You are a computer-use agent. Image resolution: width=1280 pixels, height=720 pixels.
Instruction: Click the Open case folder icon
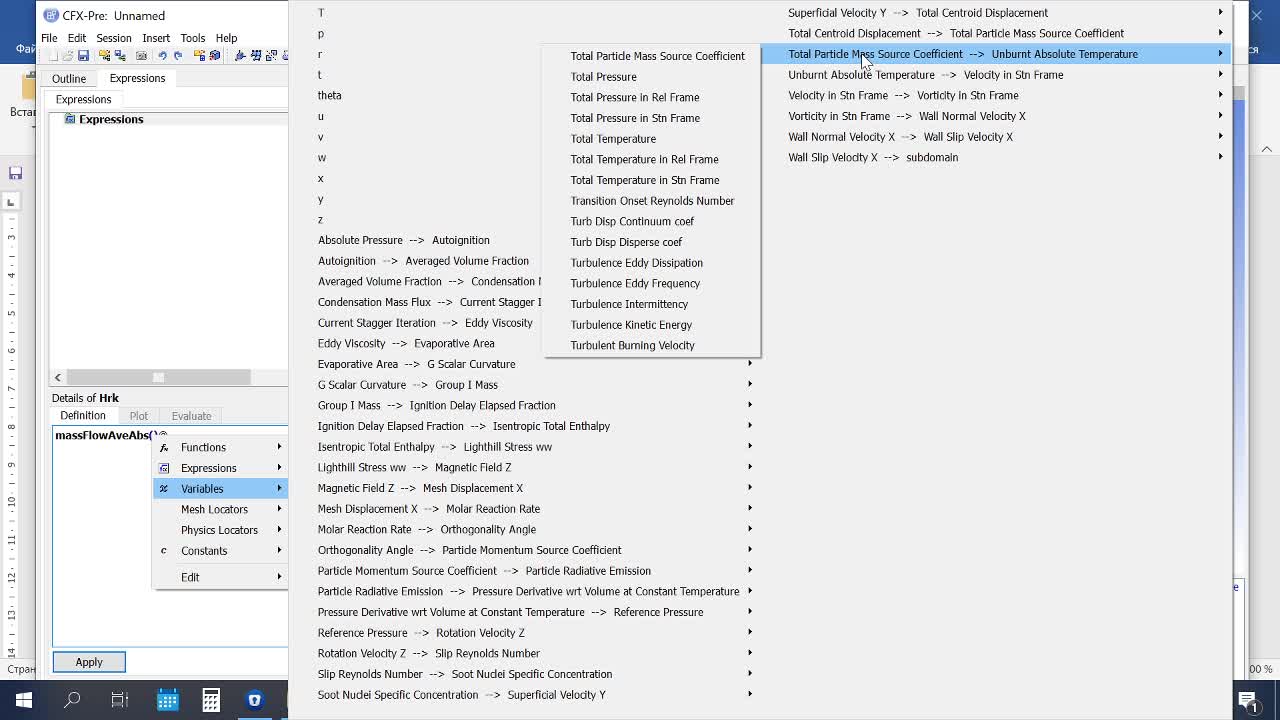click(x=67, y=56)
